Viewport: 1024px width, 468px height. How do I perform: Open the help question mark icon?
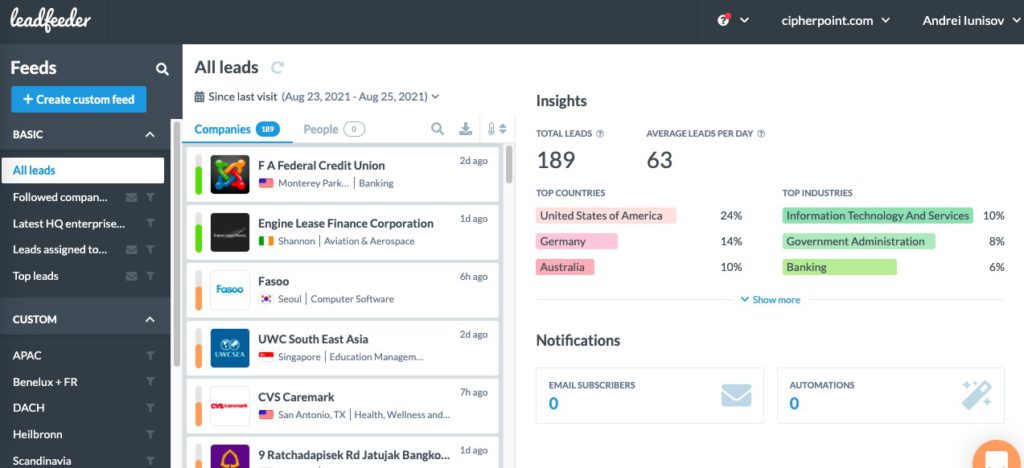click(723, 20)
